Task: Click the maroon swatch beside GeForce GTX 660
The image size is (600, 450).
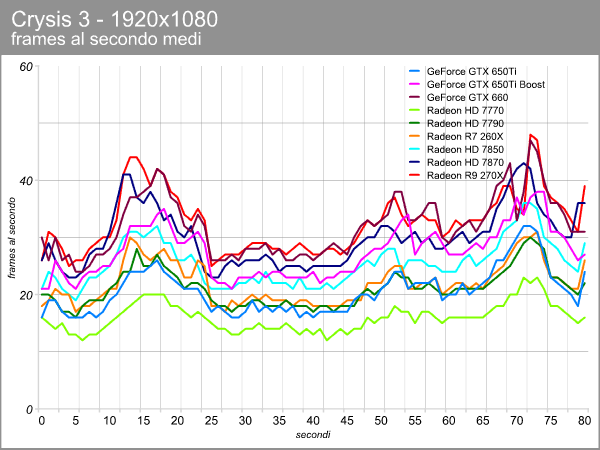Action: [414, 97]
